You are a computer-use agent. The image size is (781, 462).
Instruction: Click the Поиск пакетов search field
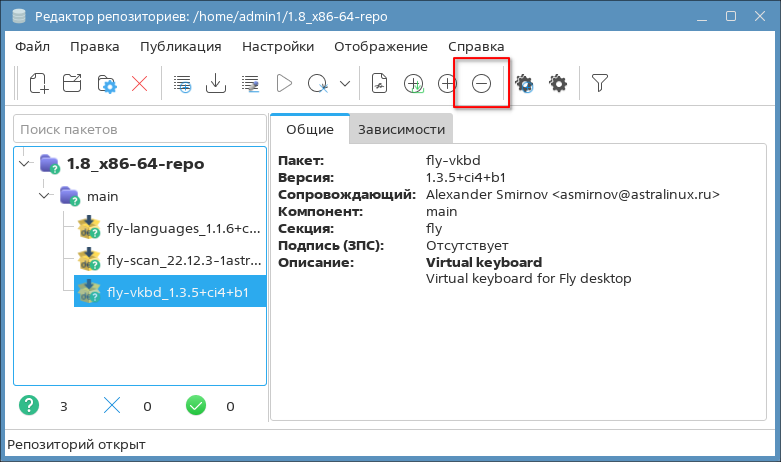coord(138,129)
